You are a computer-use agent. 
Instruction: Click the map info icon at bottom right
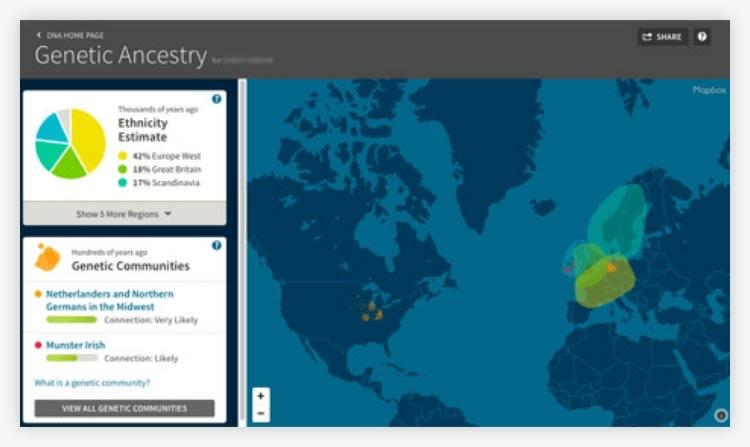(721, 415)
